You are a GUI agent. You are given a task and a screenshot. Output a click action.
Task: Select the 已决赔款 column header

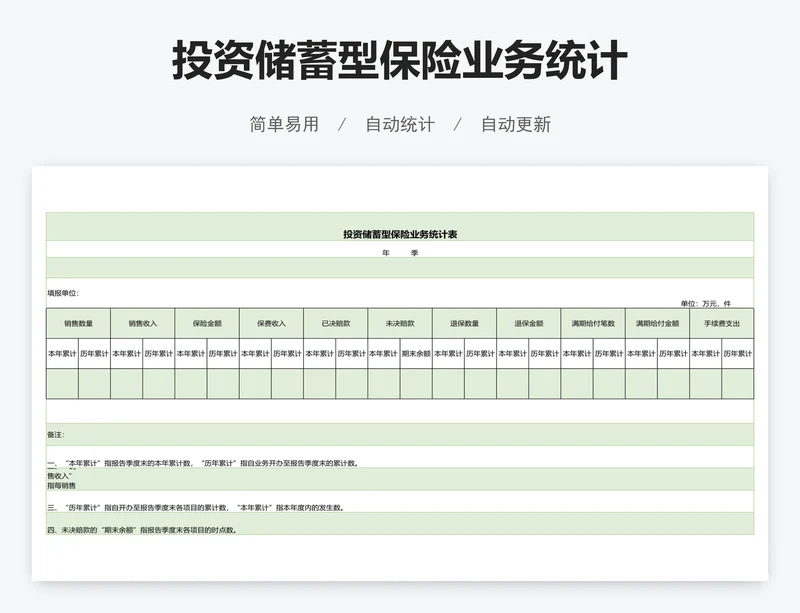tap(336, 323)
